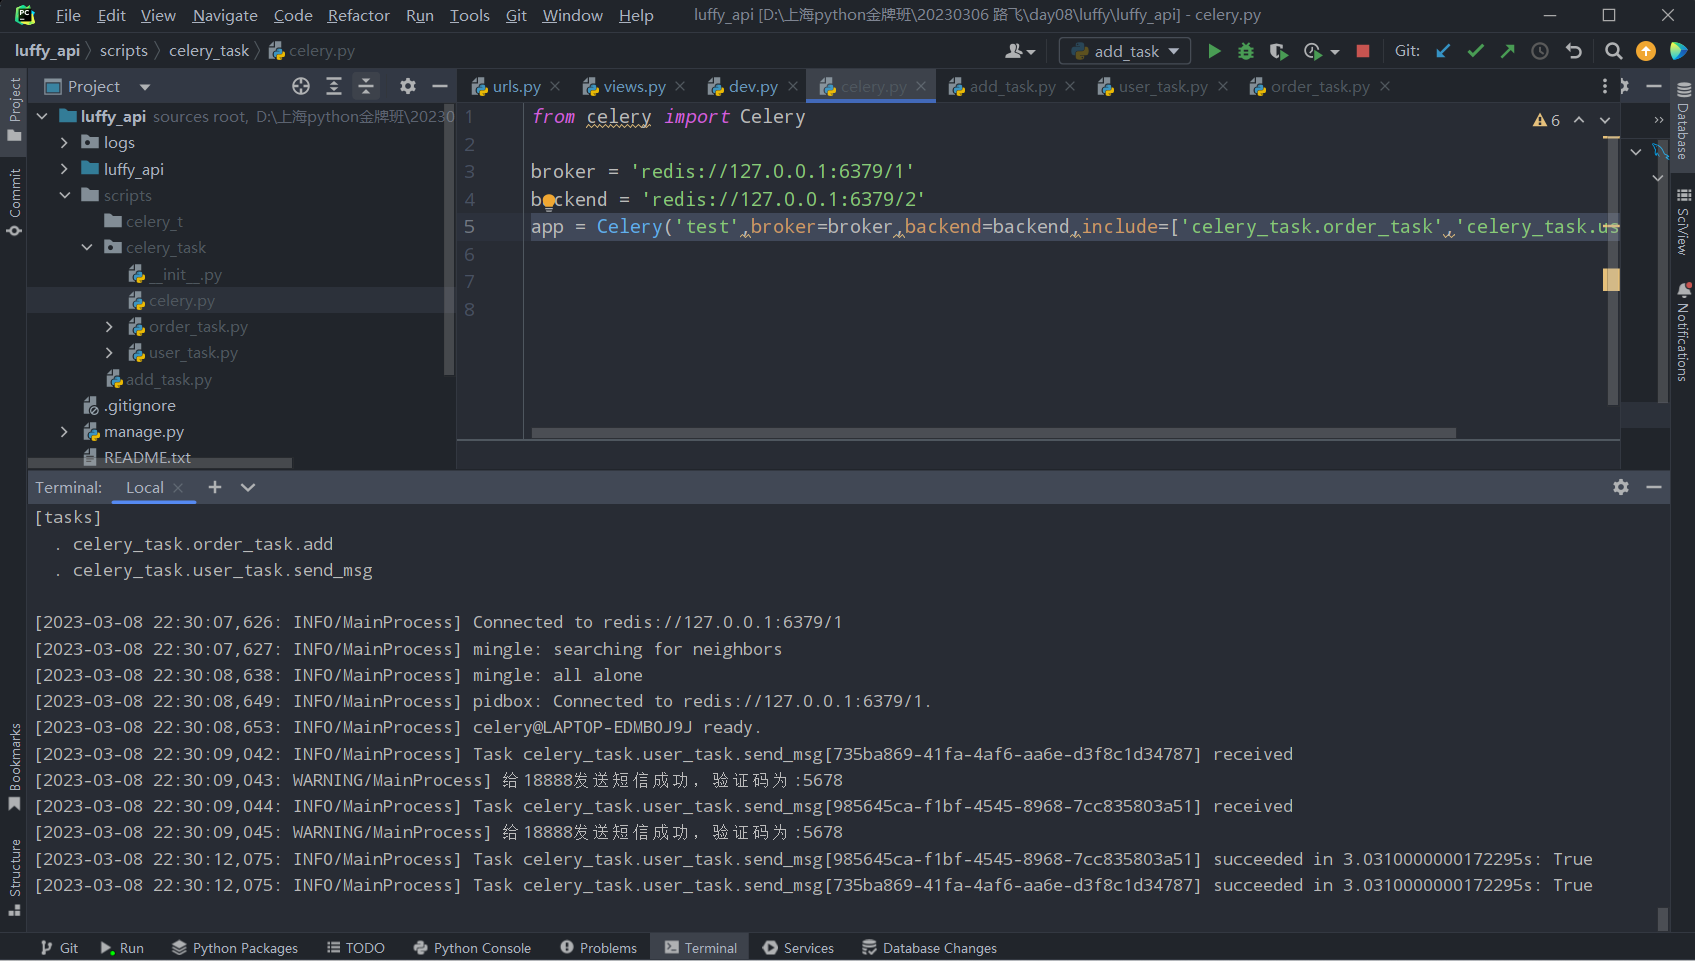Open Python Packages tool window
The height and width of the screenshot is (961, 1695).
(235, 948)
